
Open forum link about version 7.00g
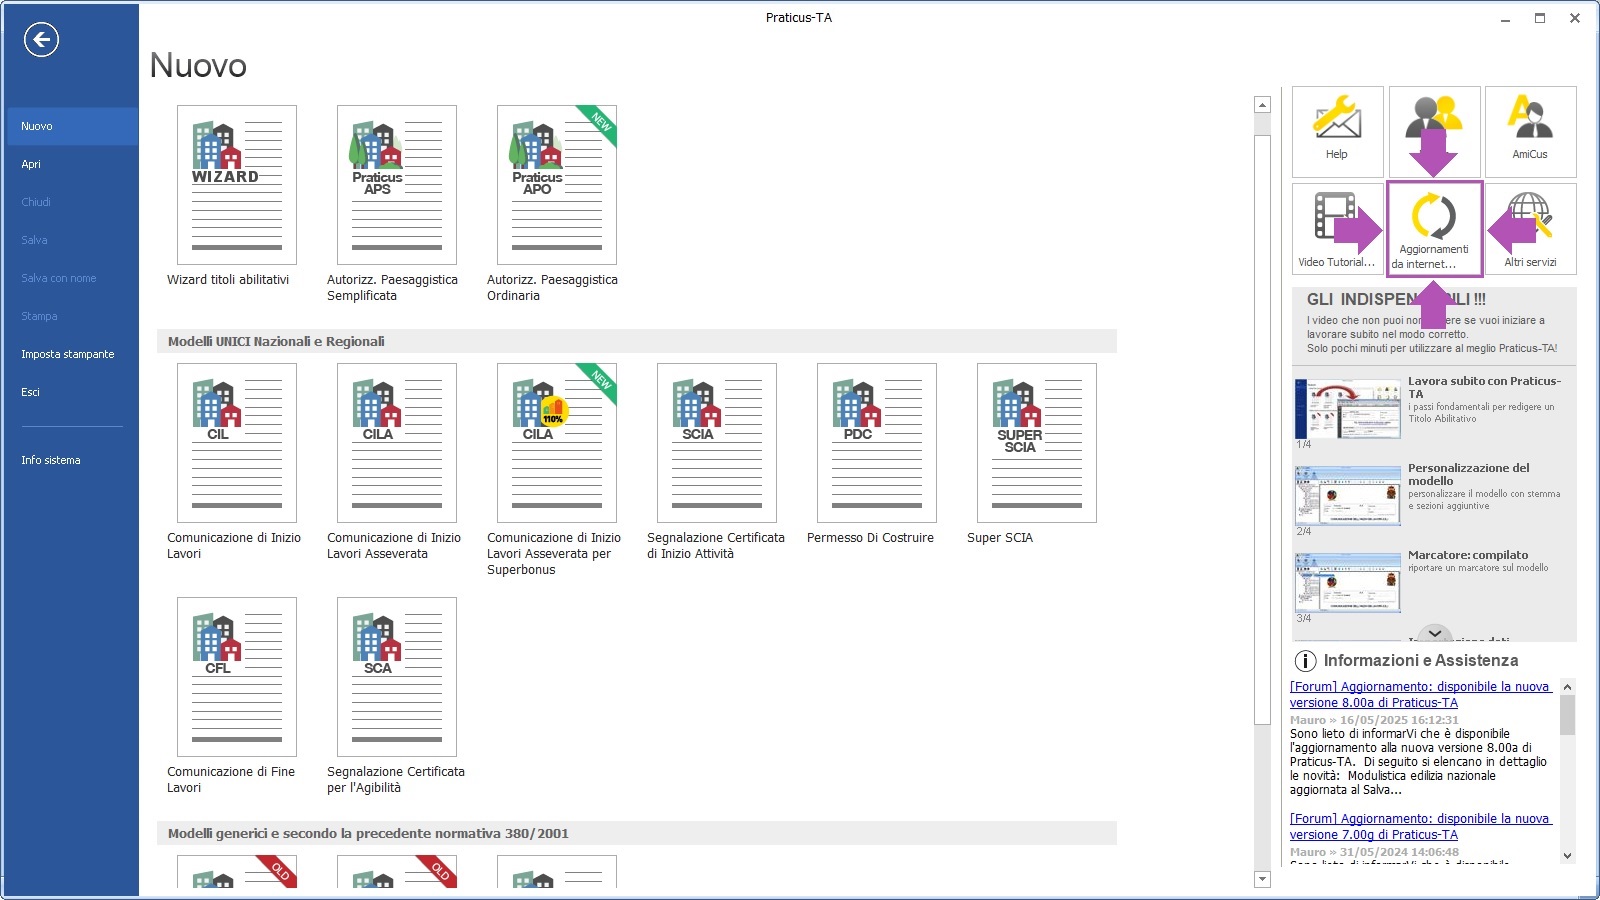pos(1420,827)
